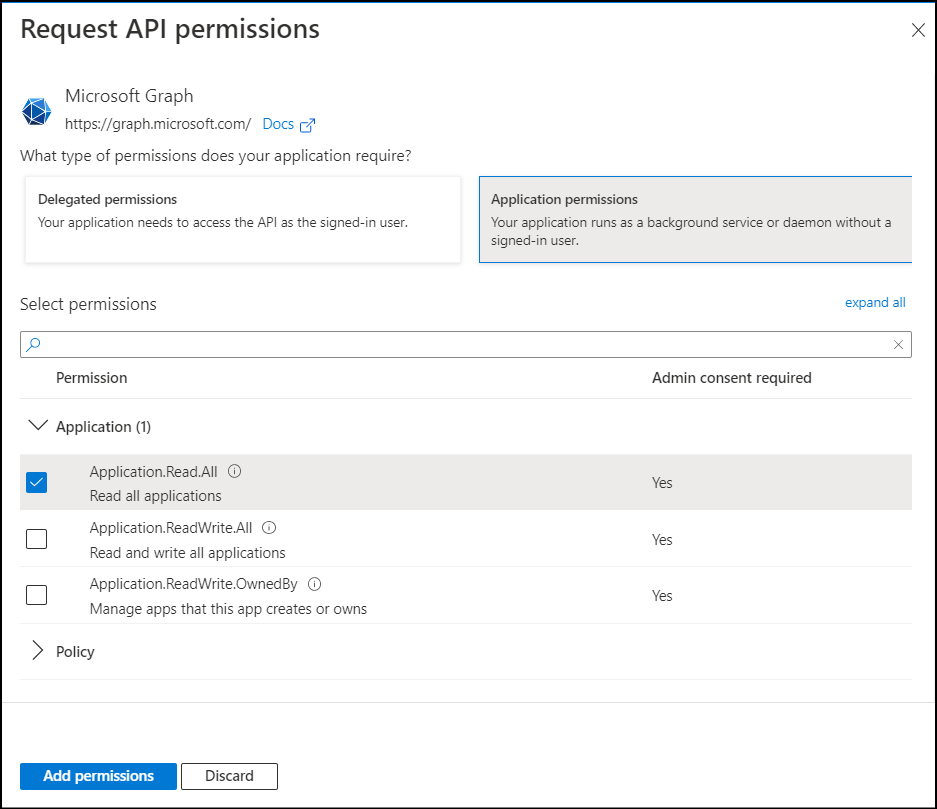
Task: Open the Microsoft Graph Docs link
Action: click(x=277, y=123)
